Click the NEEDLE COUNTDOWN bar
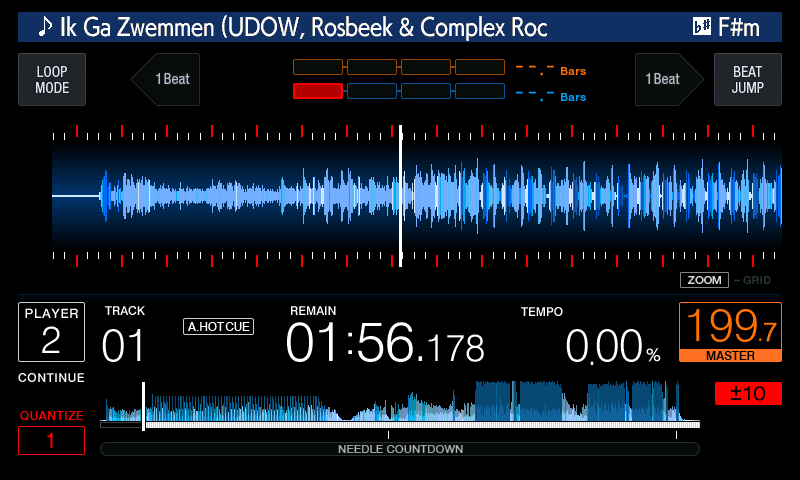This screenshot has width=800, height=480. [400, 449]
